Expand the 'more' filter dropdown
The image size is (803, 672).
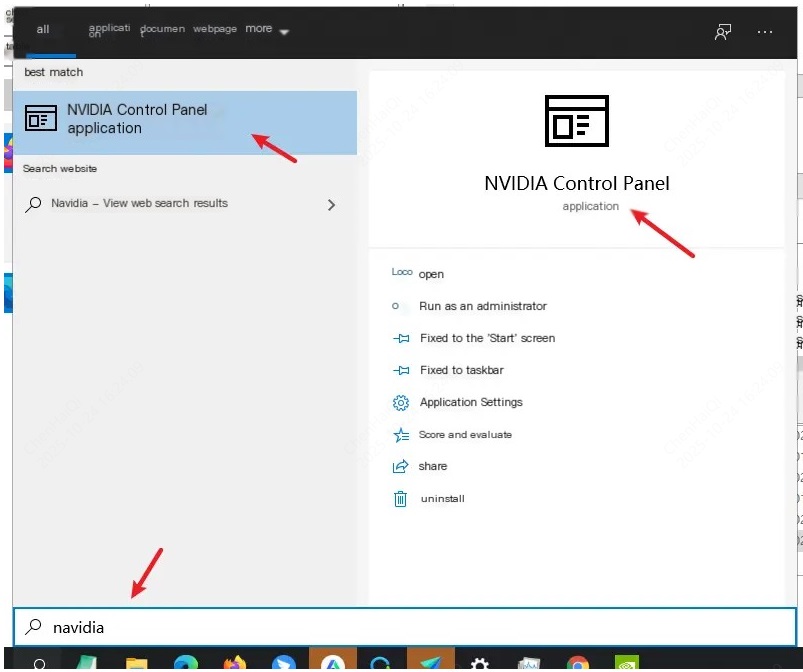click(266, 30)
